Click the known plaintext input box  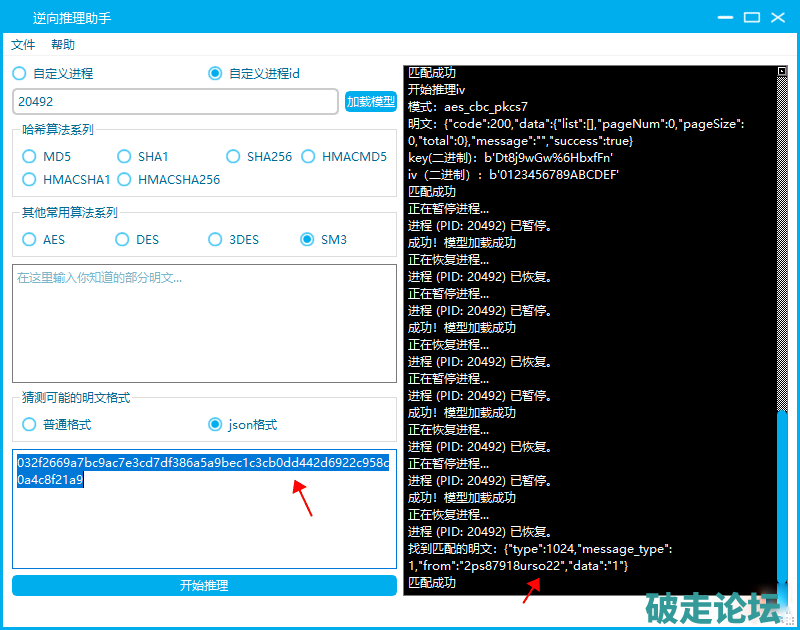204,323
